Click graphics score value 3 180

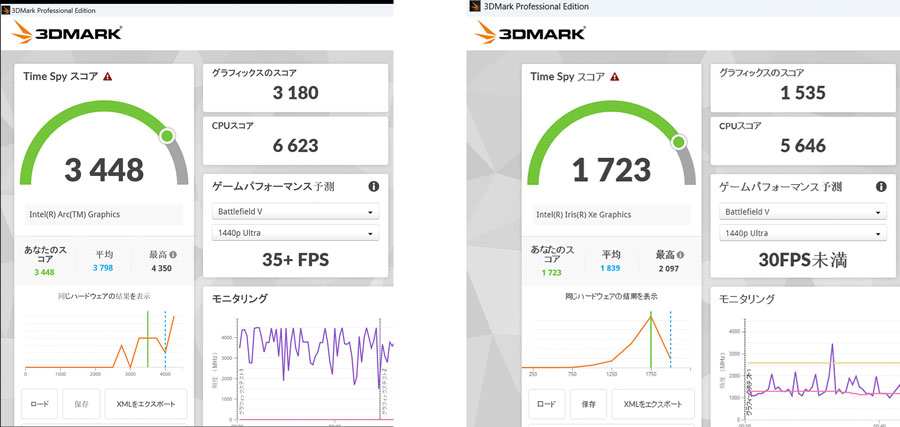point(296,93)
